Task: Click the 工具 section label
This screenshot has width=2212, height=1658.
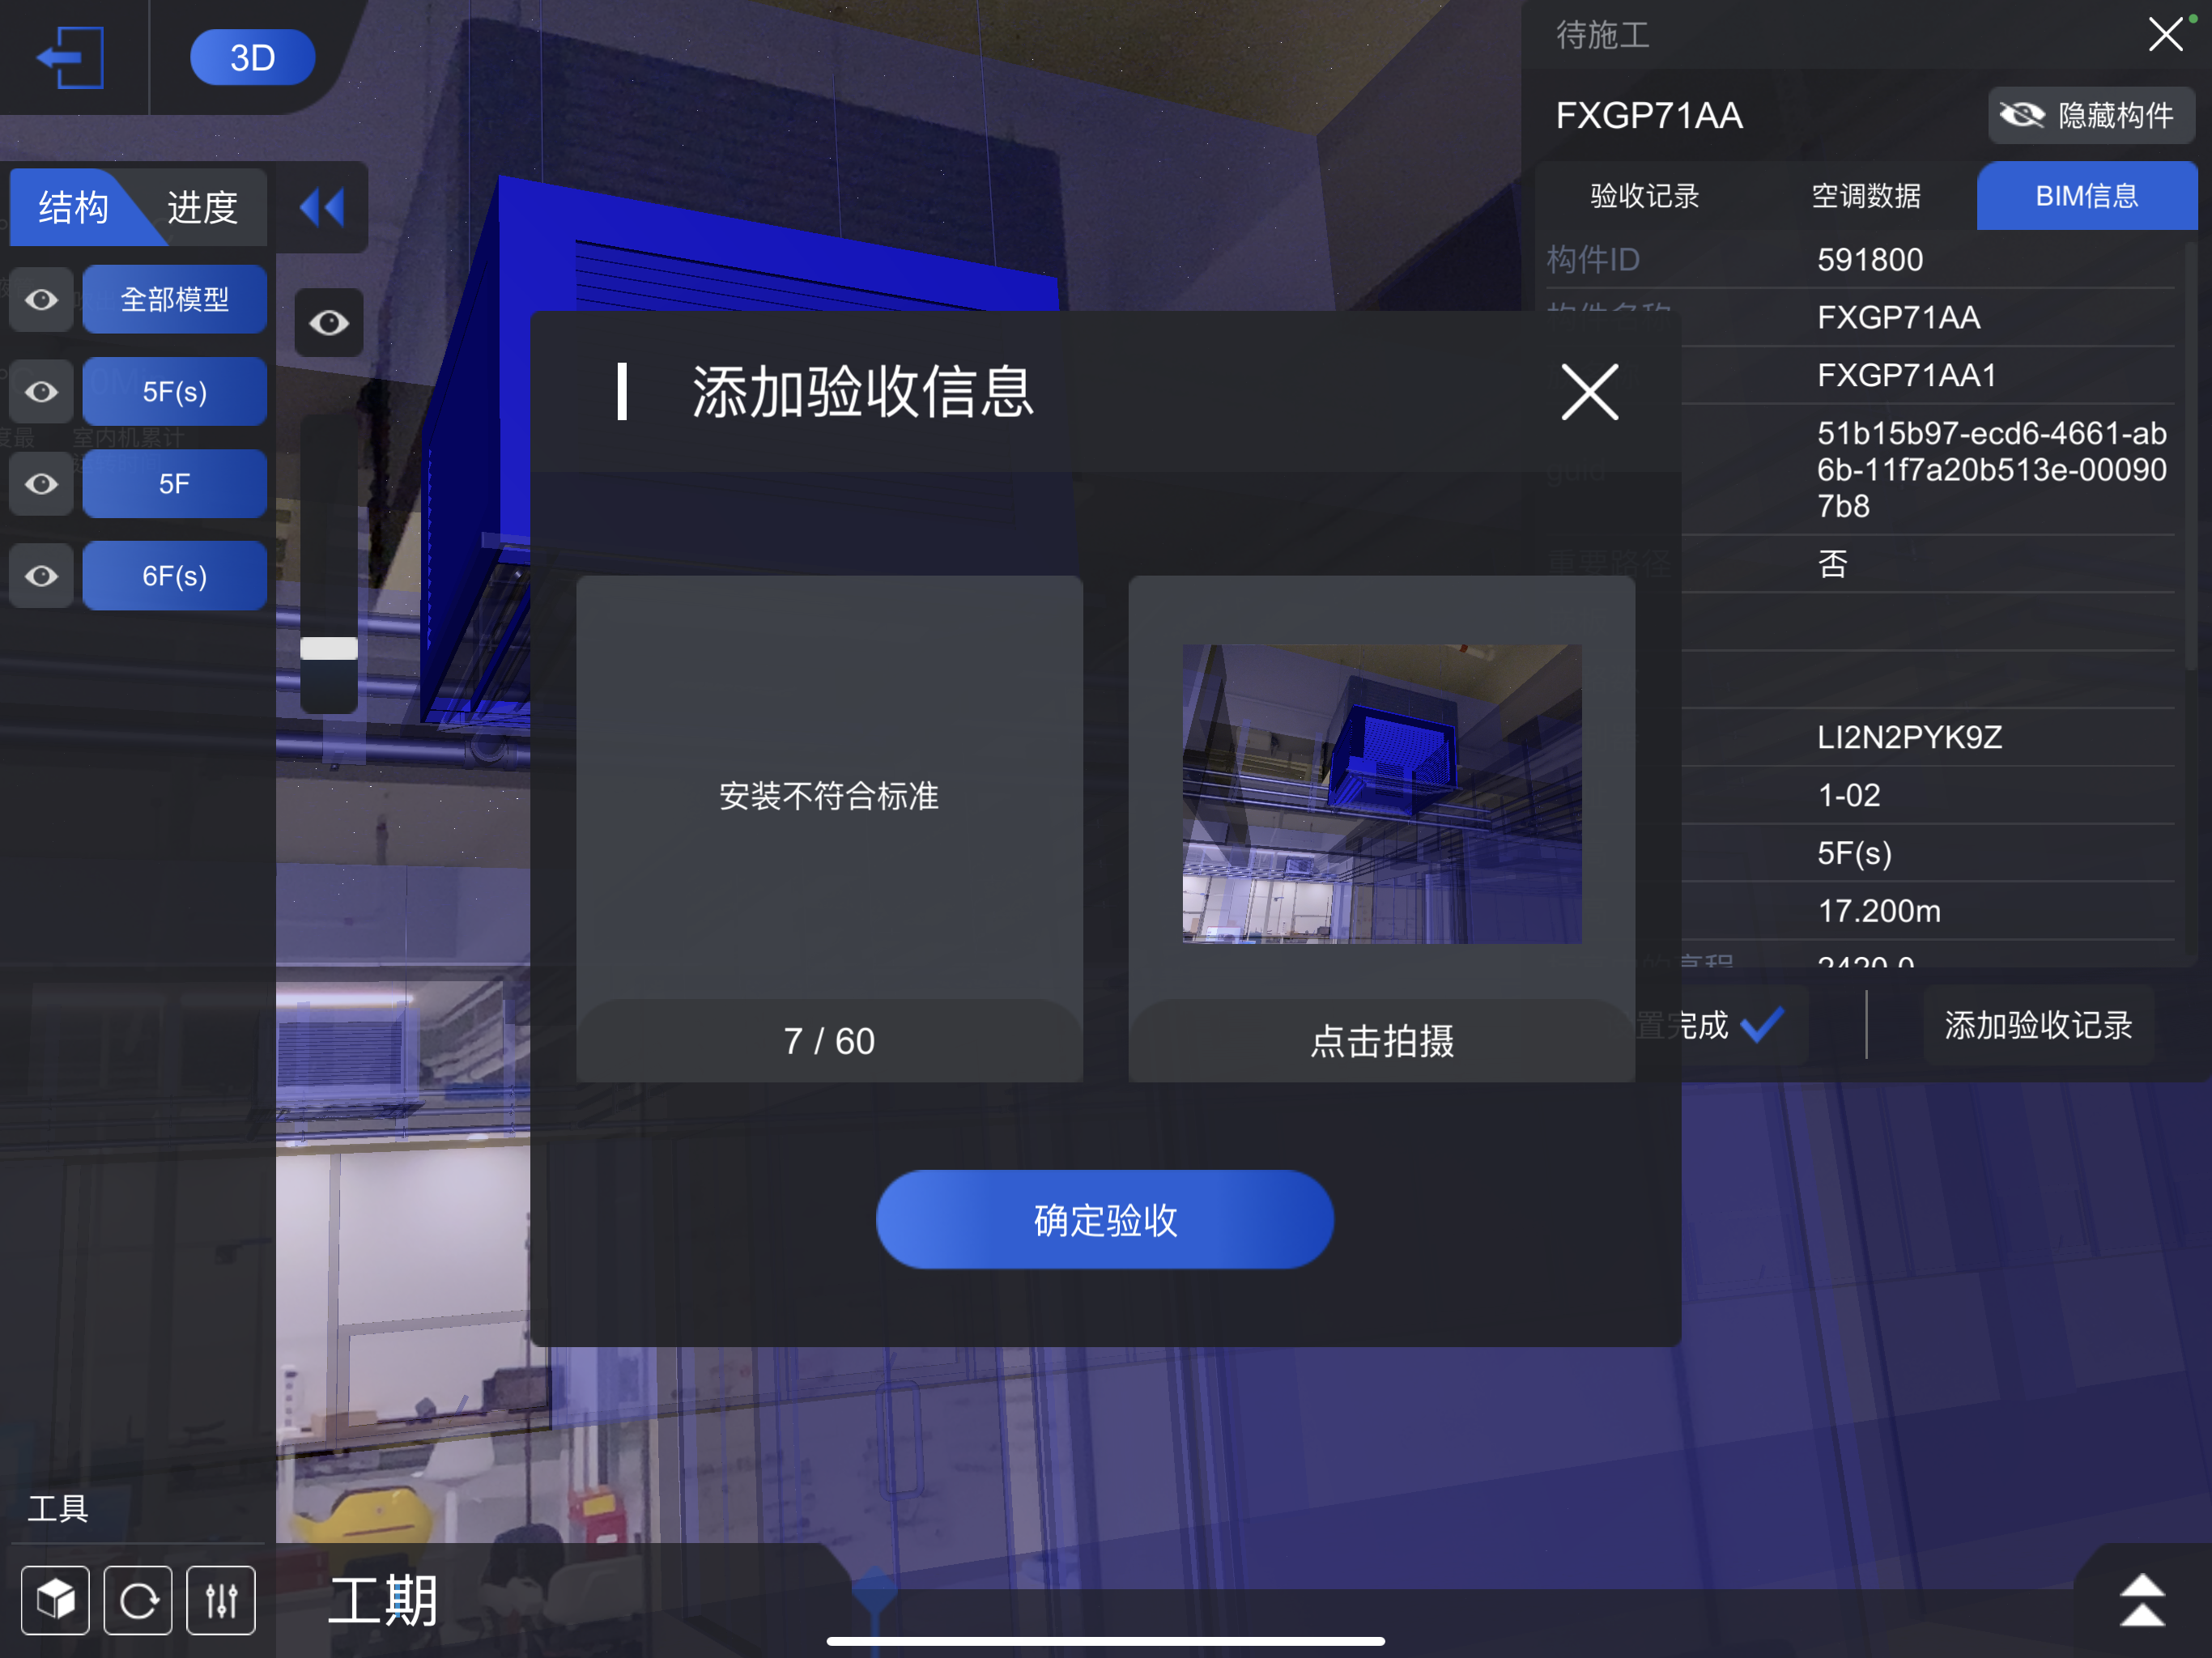Action: pos(57,1508)
